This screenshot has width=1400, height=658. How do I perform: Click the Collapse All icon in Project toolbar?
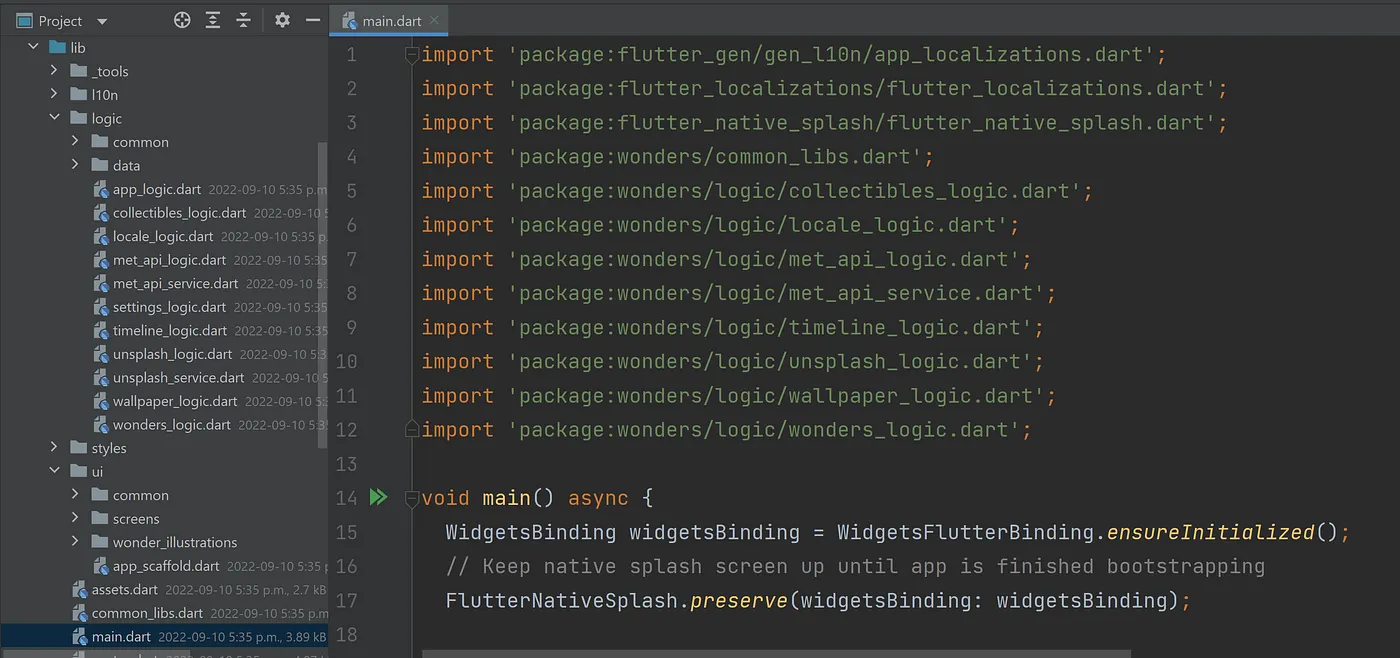pyautogui.click(x=243, y=20)
